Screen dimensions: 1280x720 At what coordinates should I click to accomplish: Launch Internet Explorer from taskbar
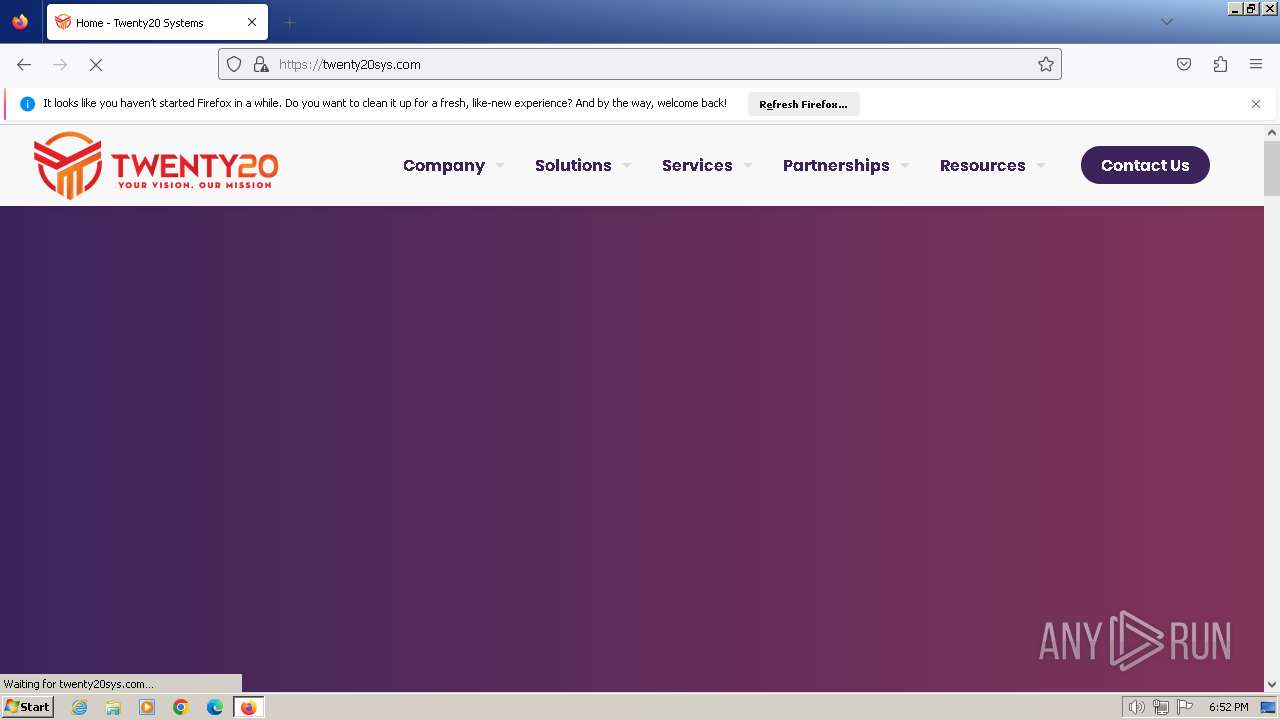(80, 707)
